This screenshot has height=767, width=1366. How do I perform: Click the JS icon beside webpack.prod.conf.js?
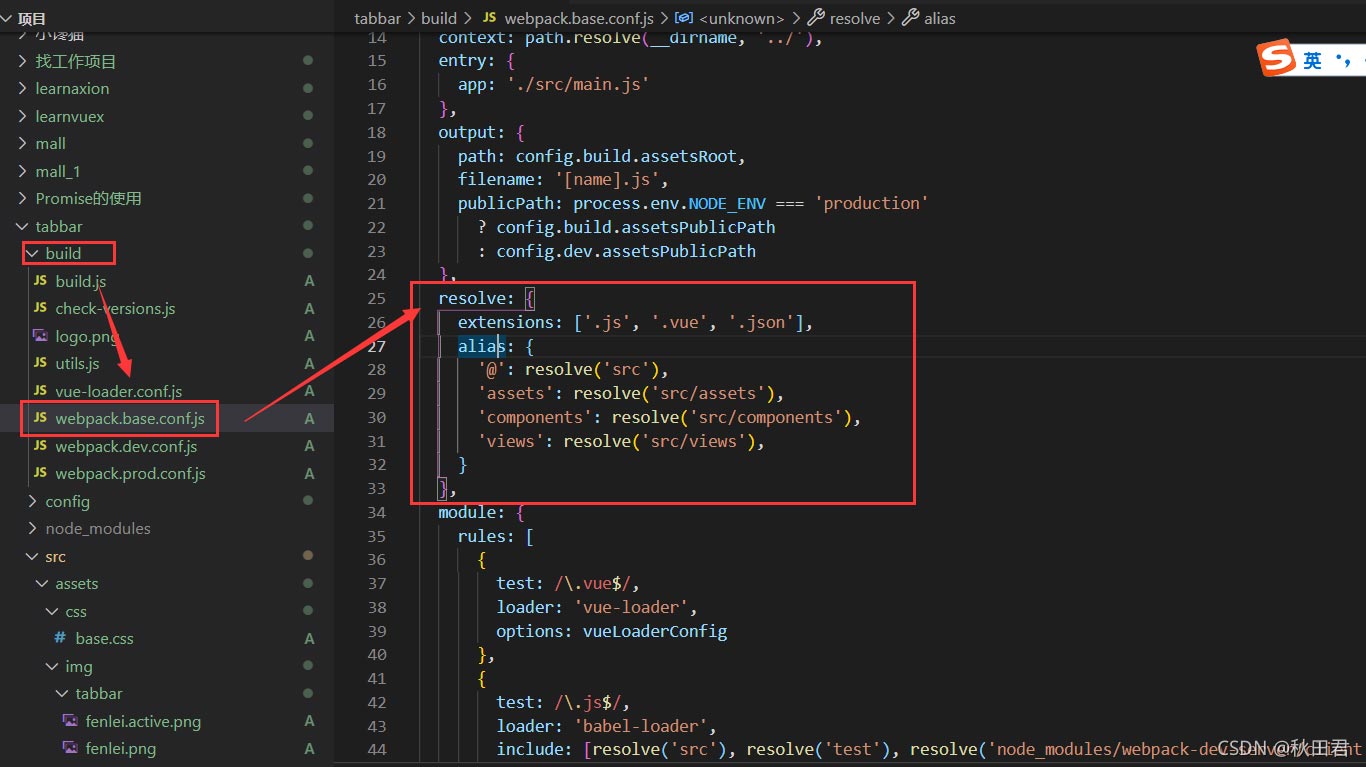[40, 473]
